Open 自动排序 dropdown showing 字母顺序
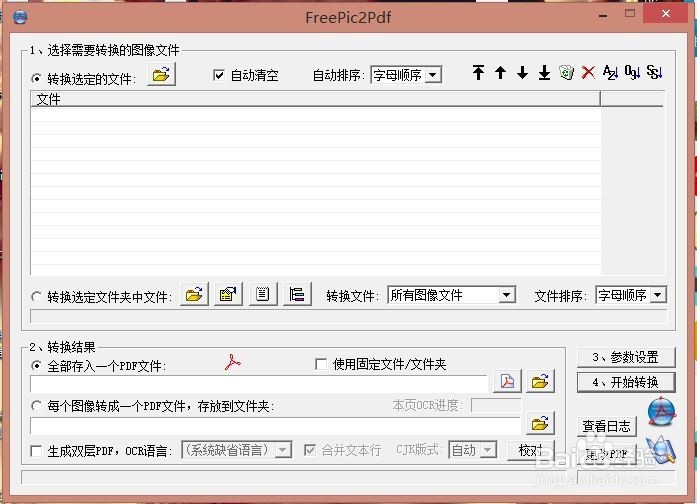 406,75
